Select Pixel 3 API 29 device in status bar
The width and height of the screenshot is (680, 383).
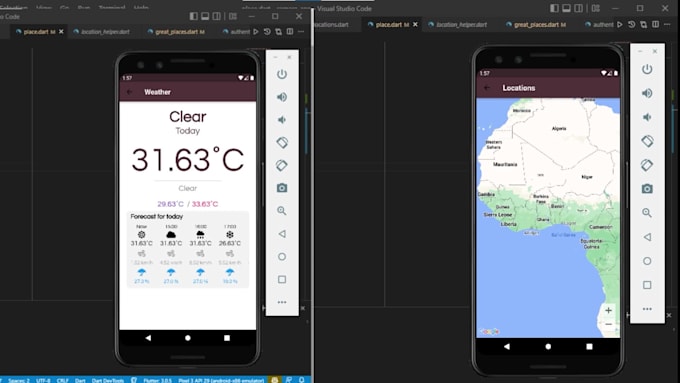coord(221,380)
